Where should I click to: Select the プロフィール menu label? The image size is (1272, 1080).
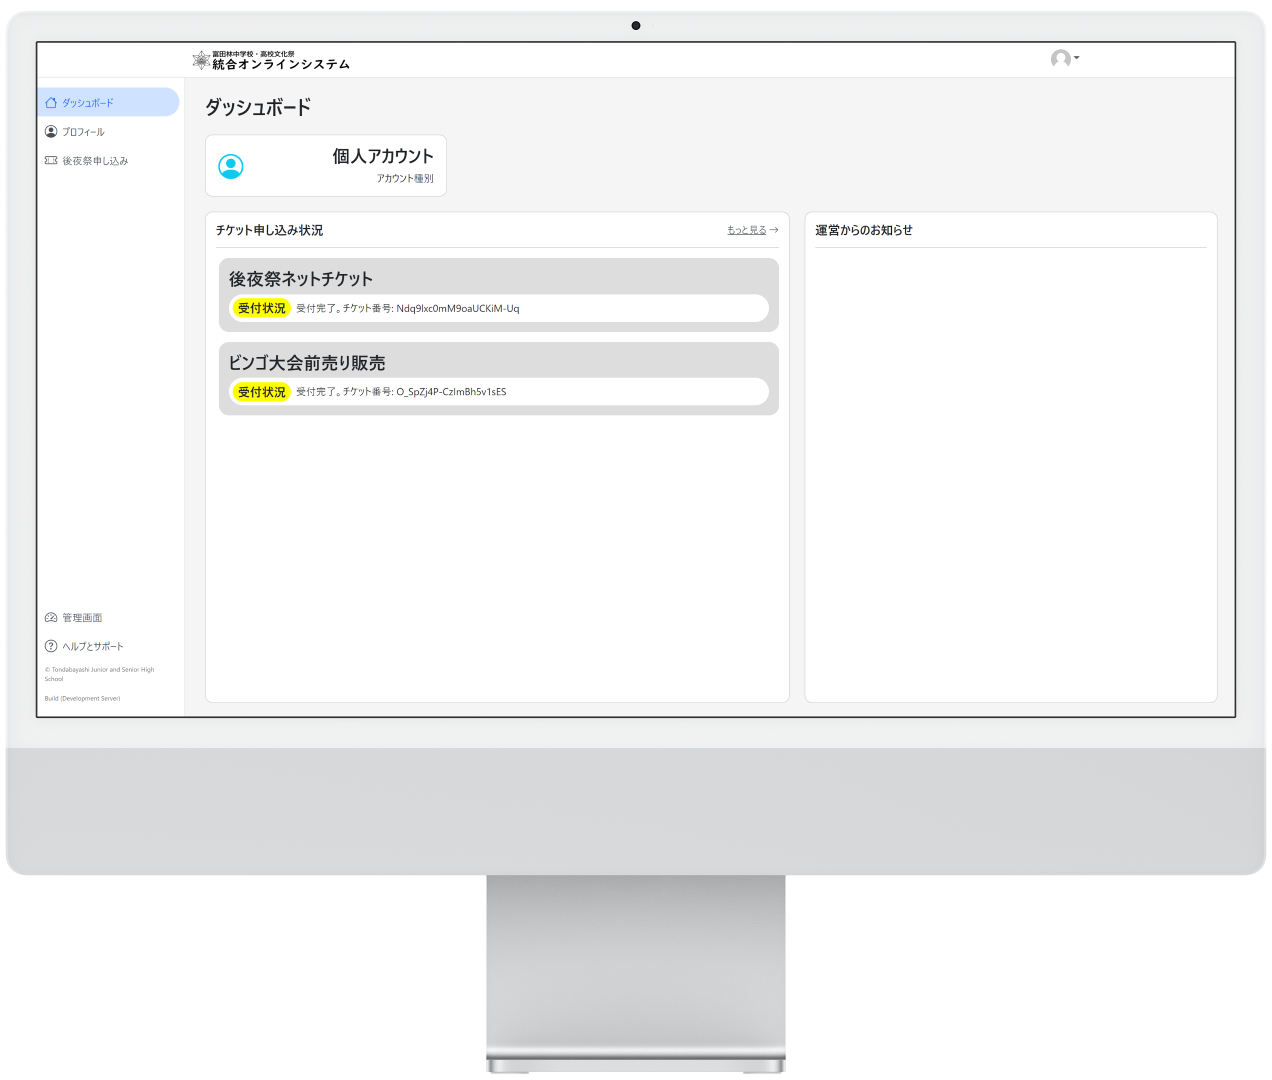coord(83,132)
